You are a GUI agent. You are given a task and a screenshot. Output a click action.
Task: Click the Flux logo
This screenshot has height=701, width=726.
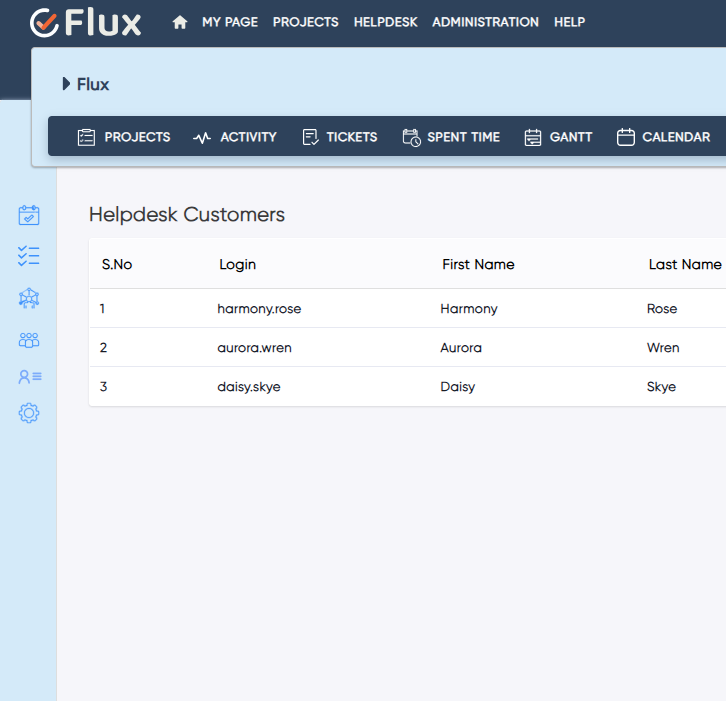(x=86, y=22)
